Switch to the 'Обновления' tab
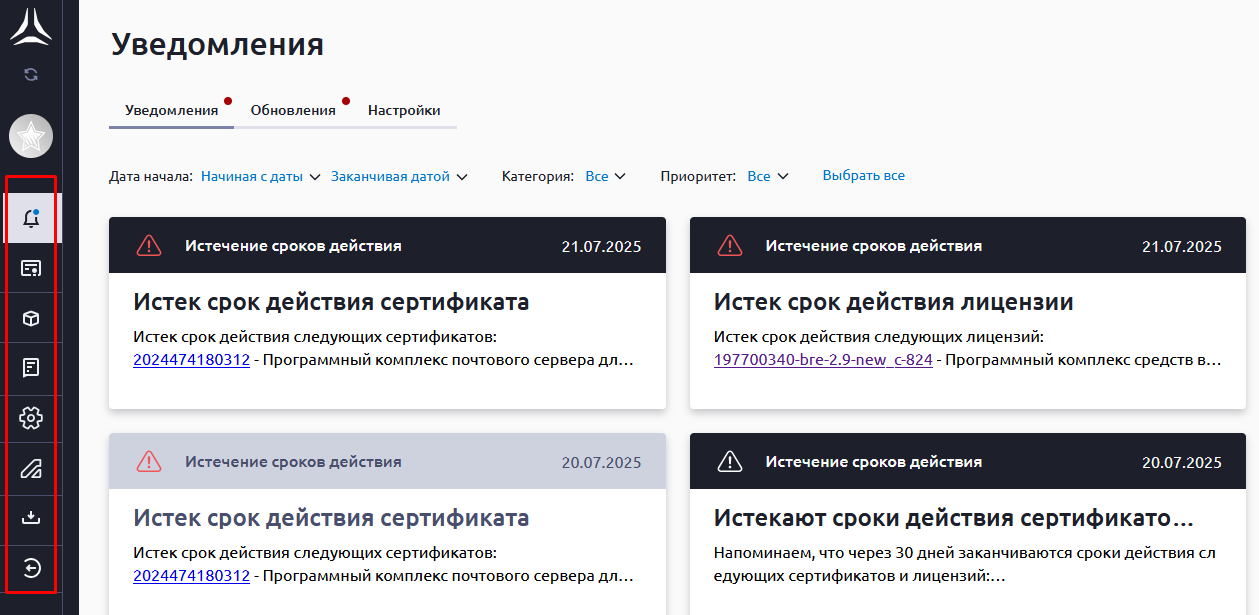 click(293, 111)
